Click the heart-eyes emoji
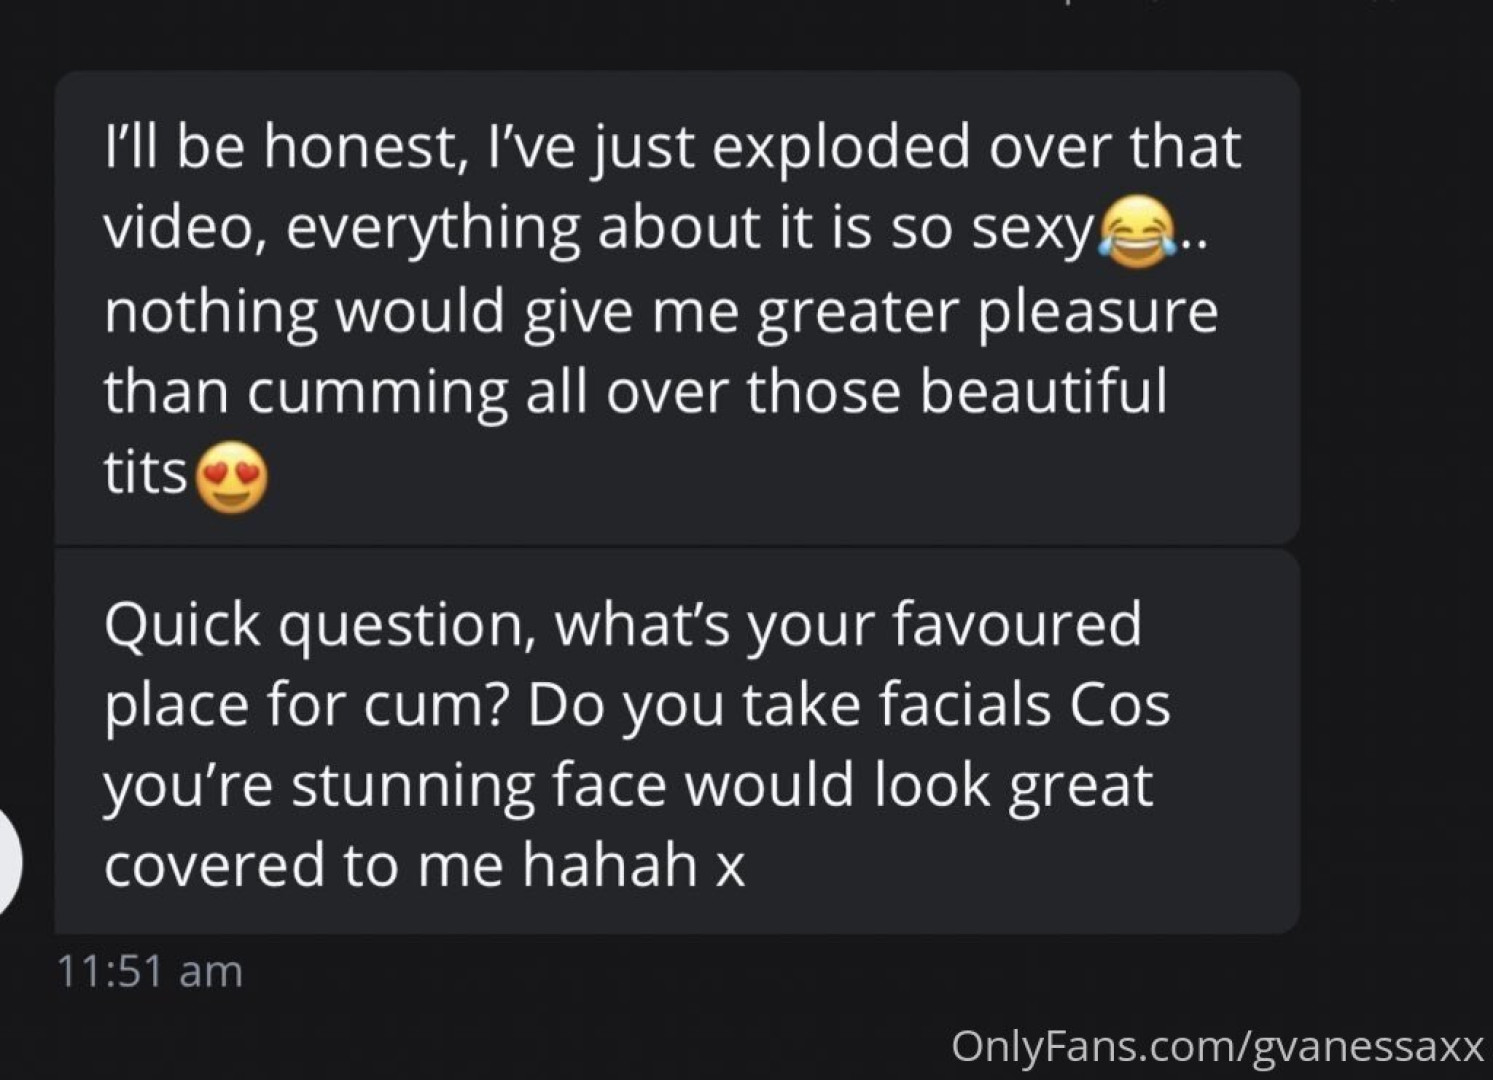 (231, 477)
